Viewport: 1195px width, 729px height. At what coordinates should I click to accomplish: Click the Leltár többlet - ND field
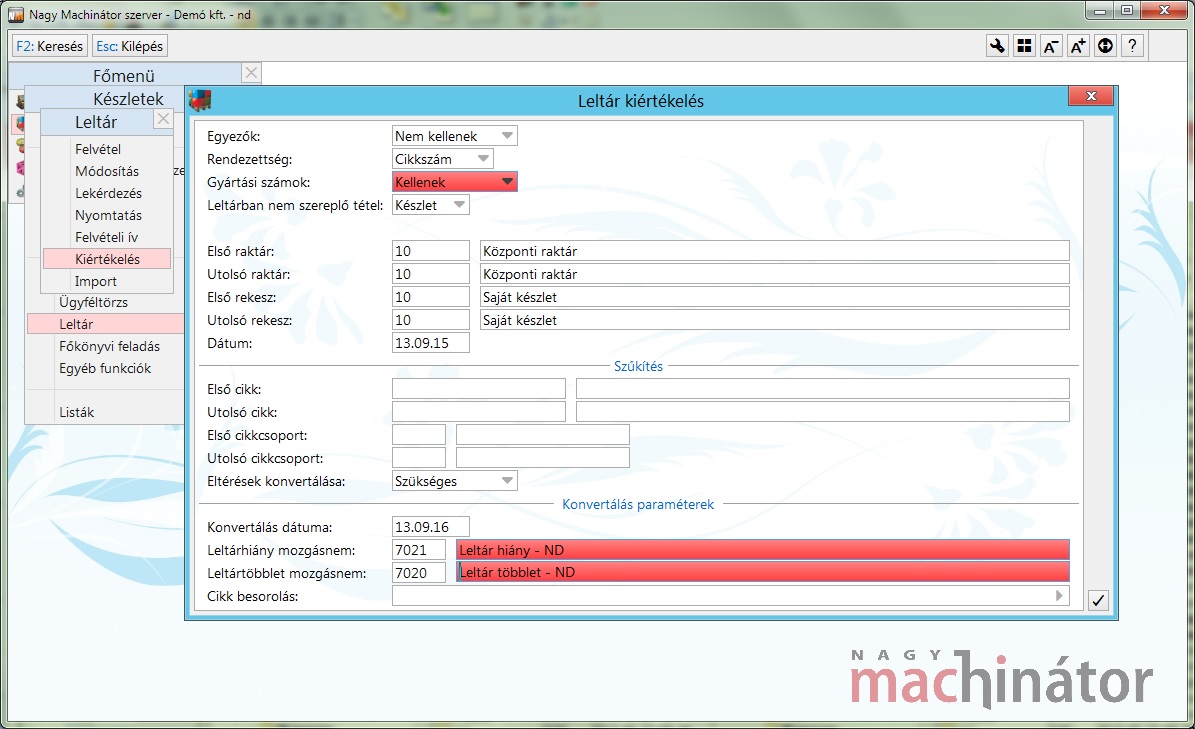[x=762, y=572]
